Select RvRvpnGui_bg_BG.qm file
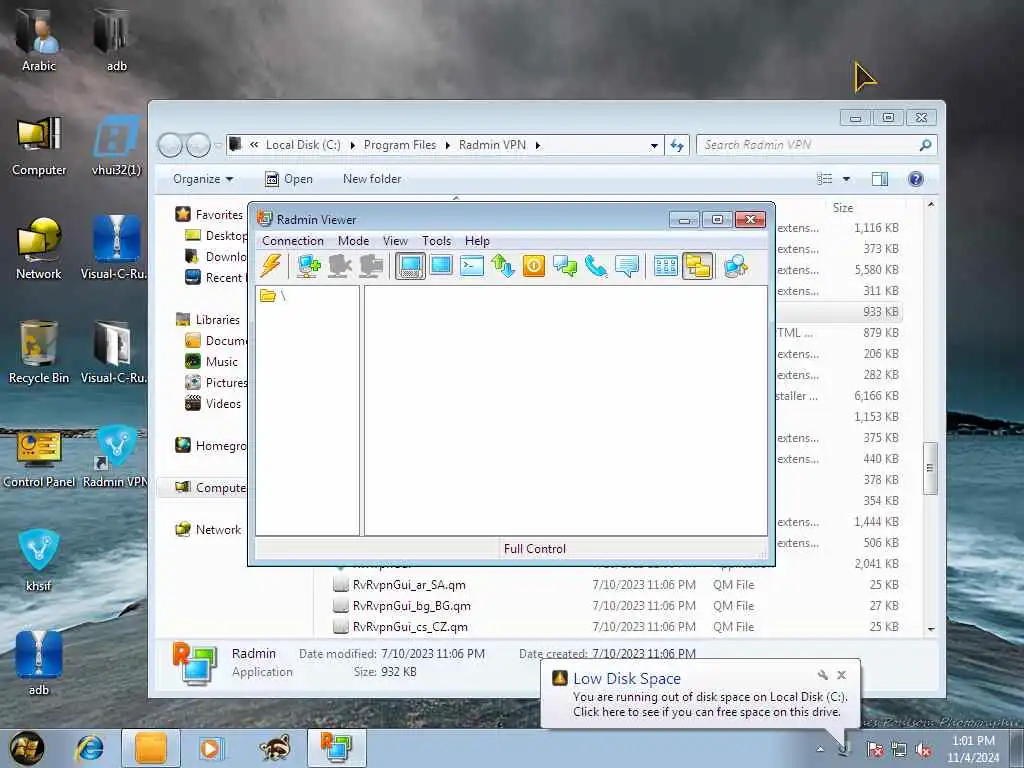The height and width of the screenshot is (768, 1024). [411, 605]
